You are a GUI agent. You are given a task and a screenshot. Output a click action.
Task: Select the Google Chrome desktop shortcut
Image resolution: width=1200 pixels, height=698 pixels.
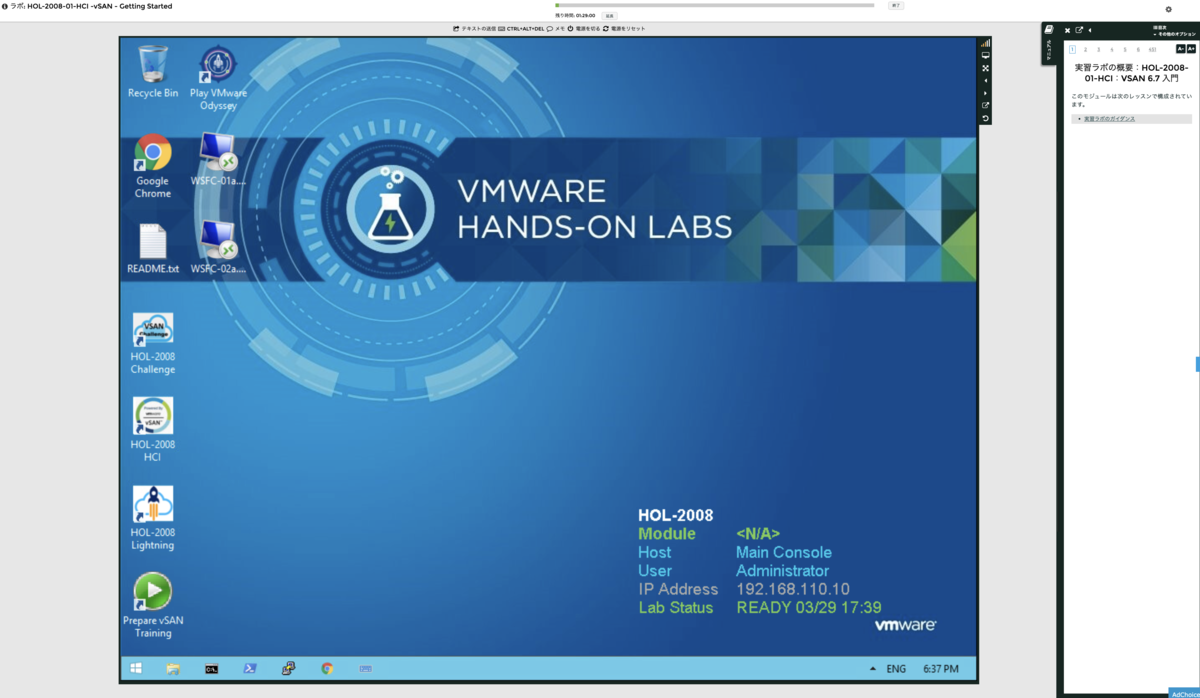153,166
